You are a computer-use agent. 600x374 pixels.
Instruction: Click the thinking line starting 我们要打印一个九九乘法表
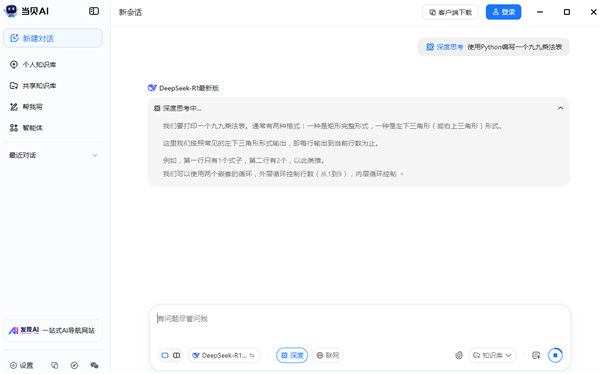point(332,126)
